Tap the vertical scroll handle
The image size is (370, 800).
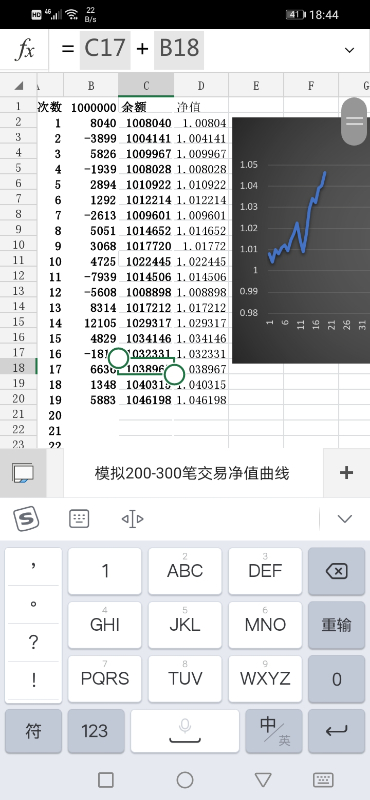[354, 121]
